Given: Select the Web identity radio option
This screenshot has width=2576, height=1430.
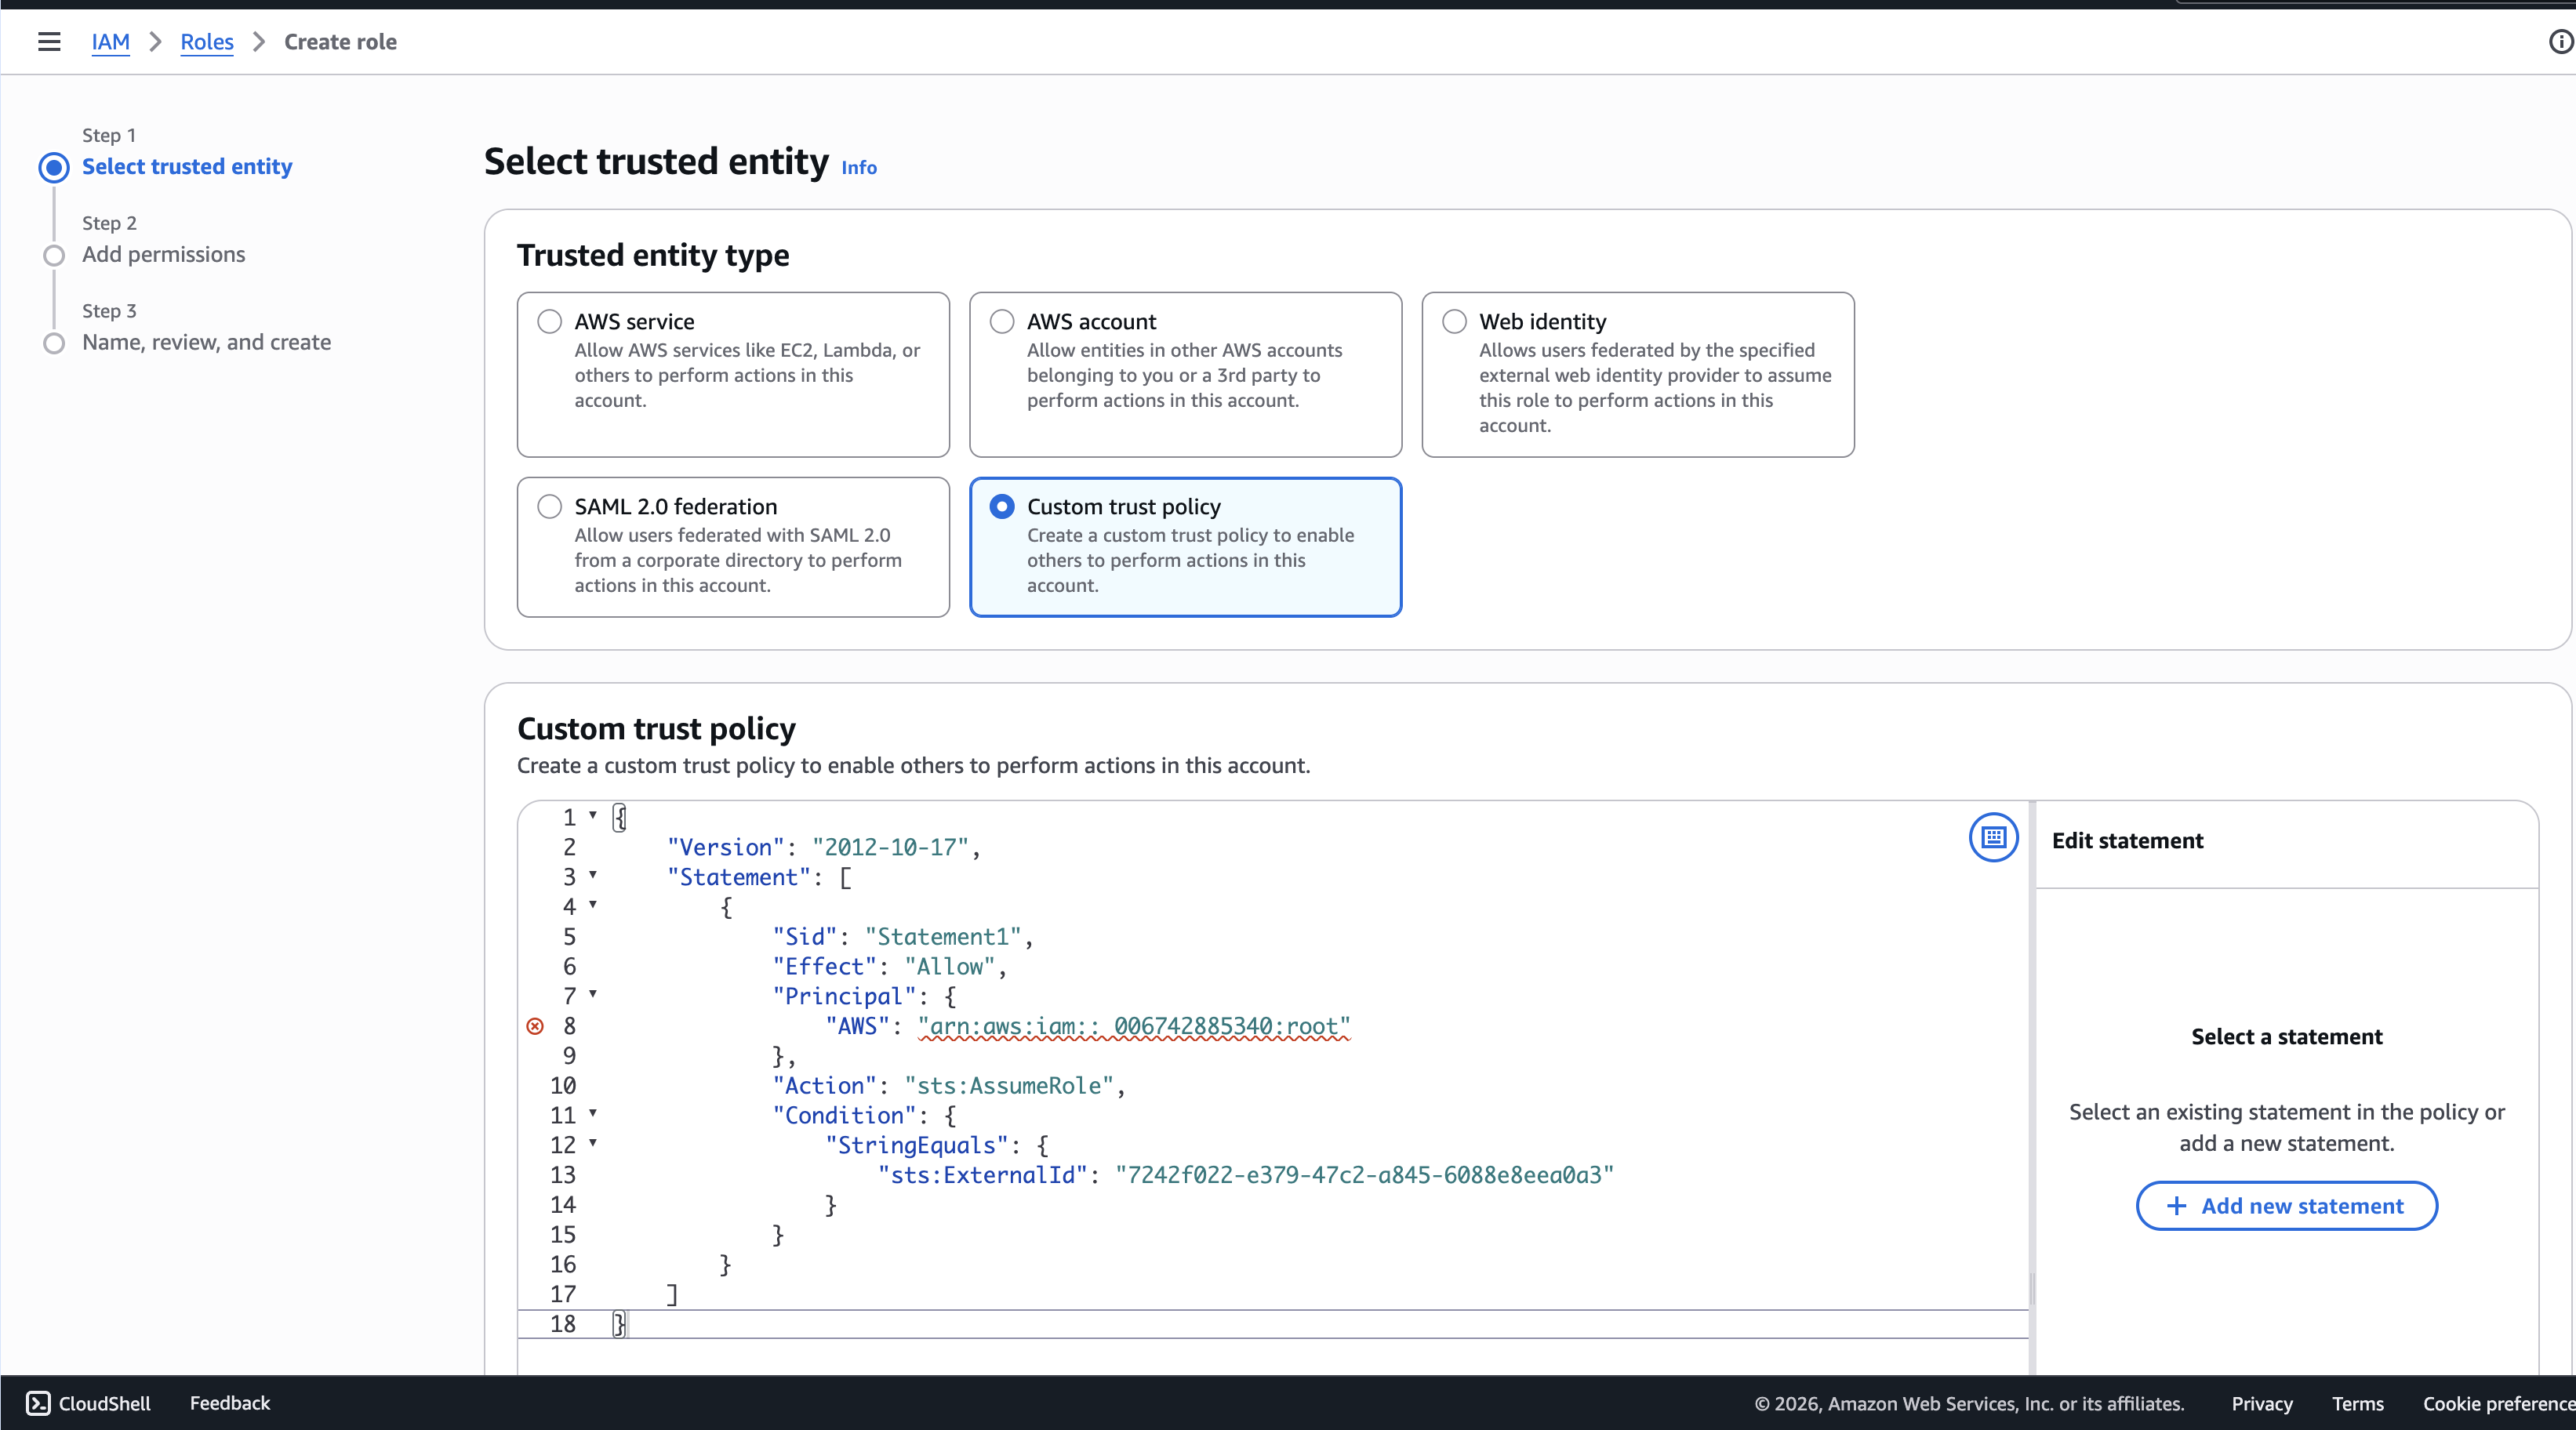Looking at the screenshot, I should point(1455,321).
